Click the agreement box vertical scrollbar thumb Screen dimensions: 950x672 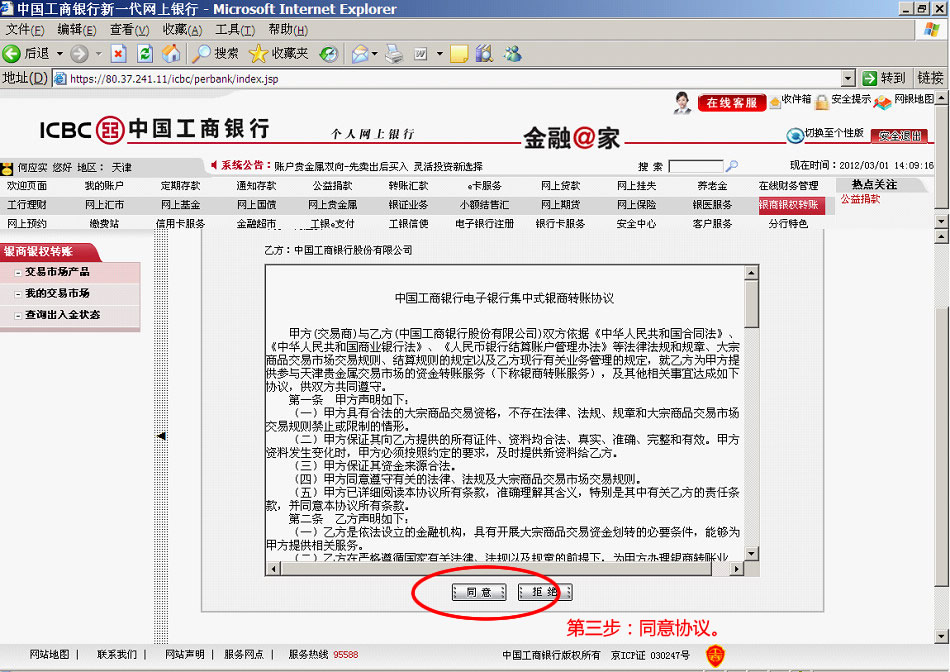[751, 304]
